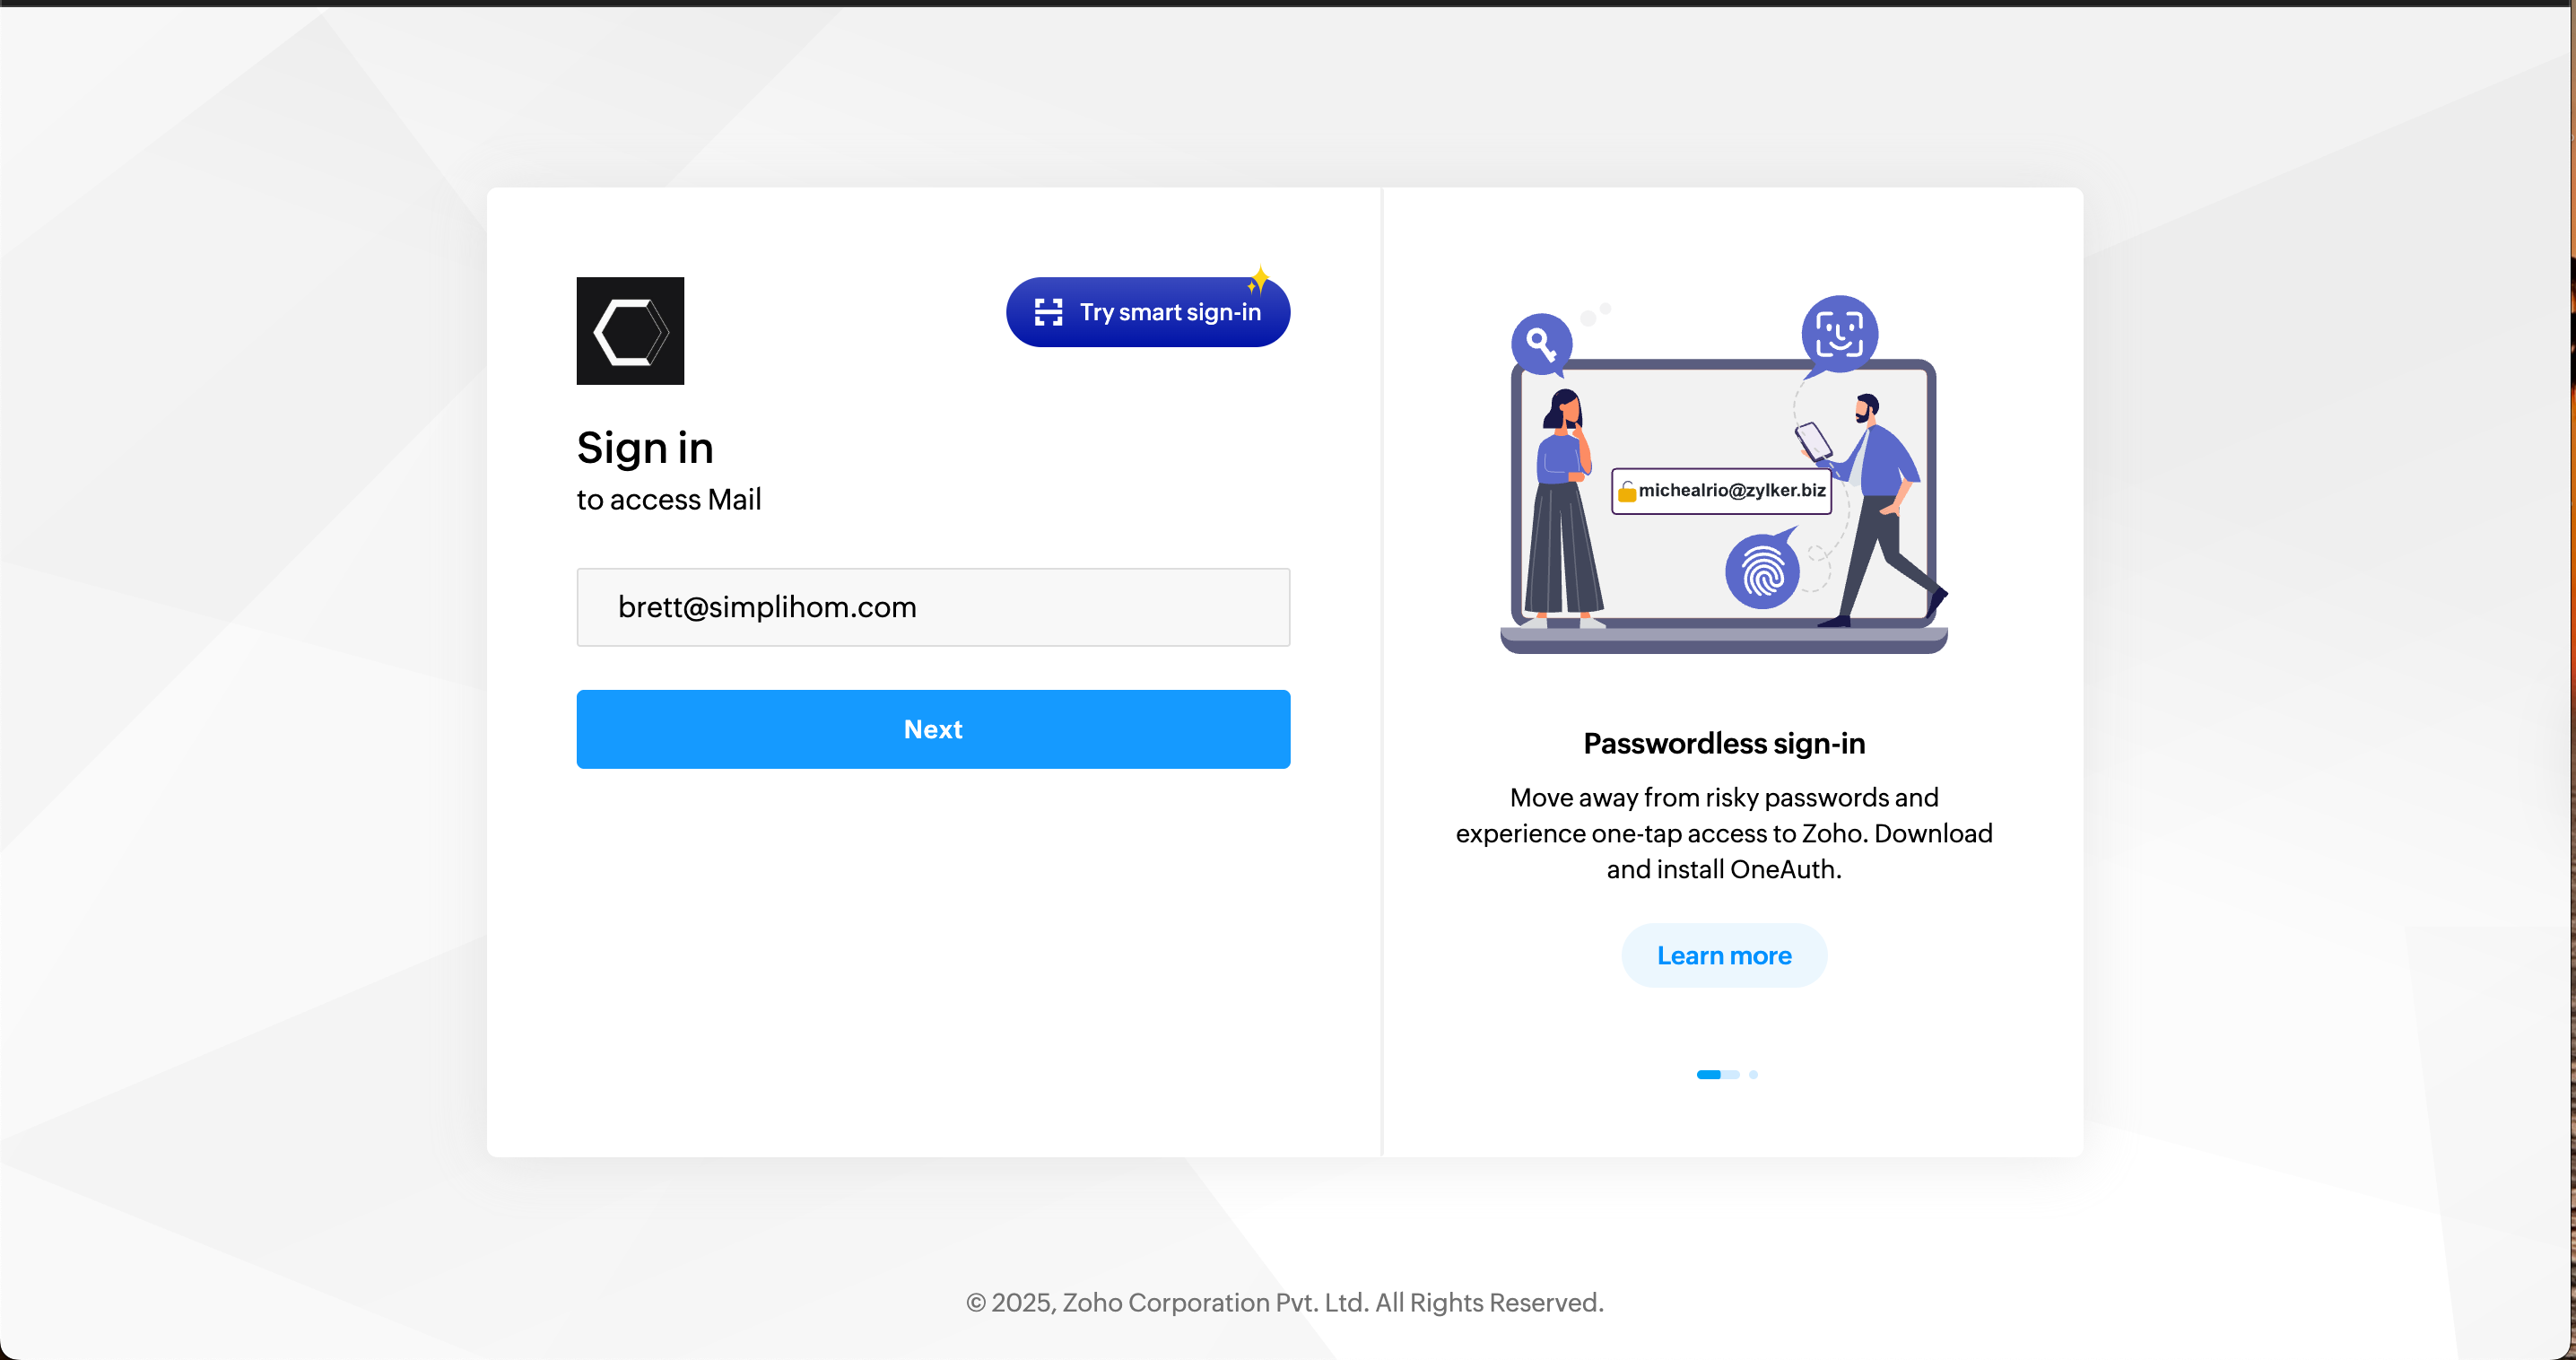This screenshot has height=1360, width=2576.
Task: Focus the email field containing brett@simplihom.com
Action: (x=933, y=607)
